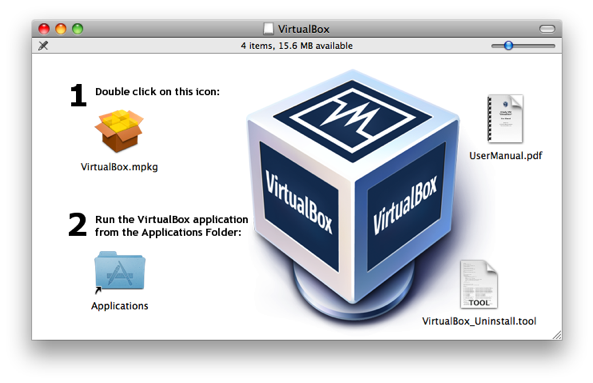Select the VirtualBox_Uninstall.tool name label
The image size is (593, 383).
(479, 321)
